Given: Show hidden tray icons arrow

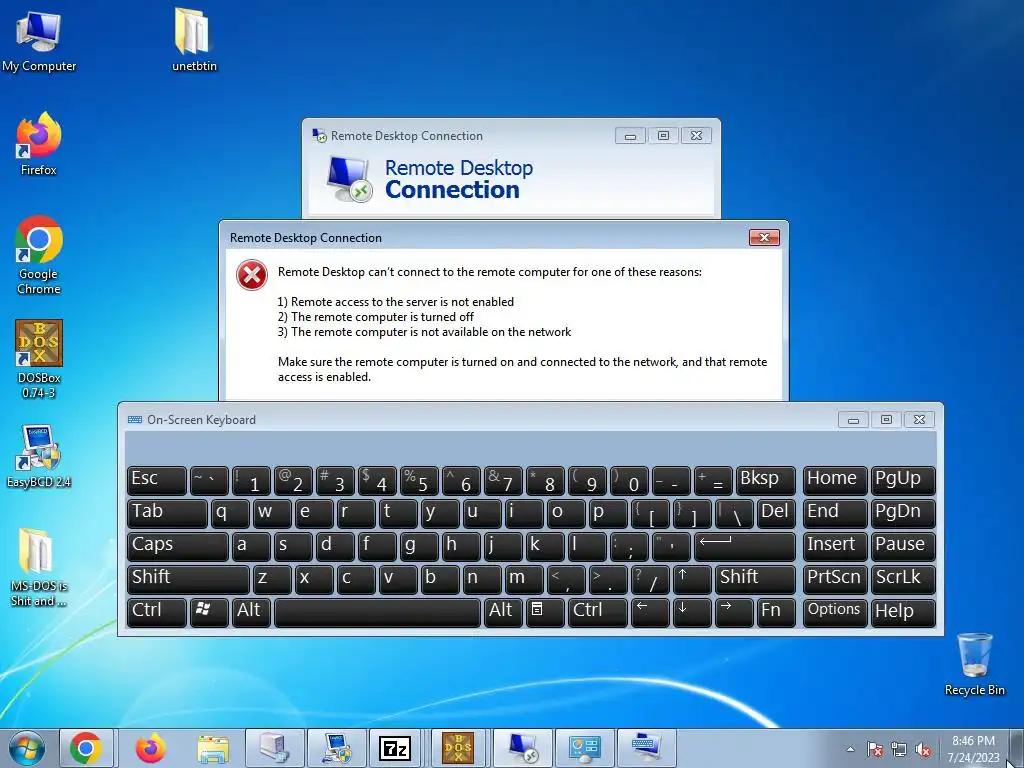Looking at the screenshot, I should [850, 749].
